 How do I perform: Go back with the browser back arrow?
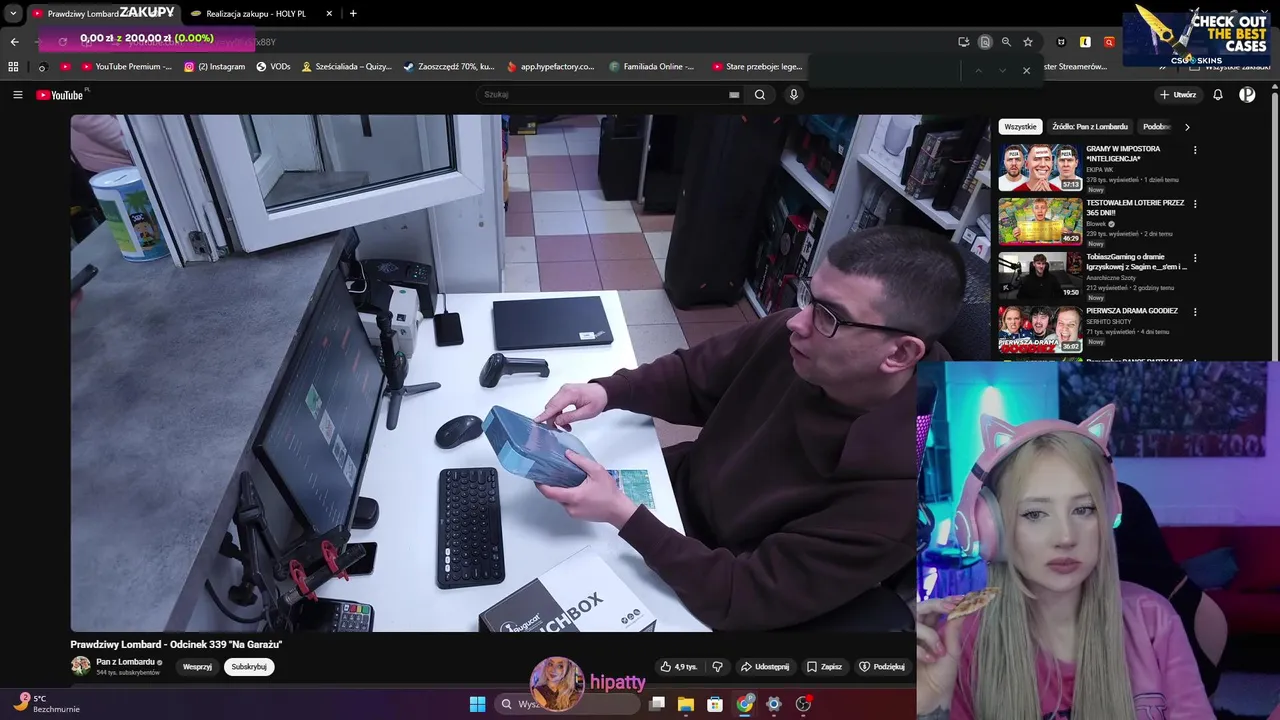(x=14, y=42)
